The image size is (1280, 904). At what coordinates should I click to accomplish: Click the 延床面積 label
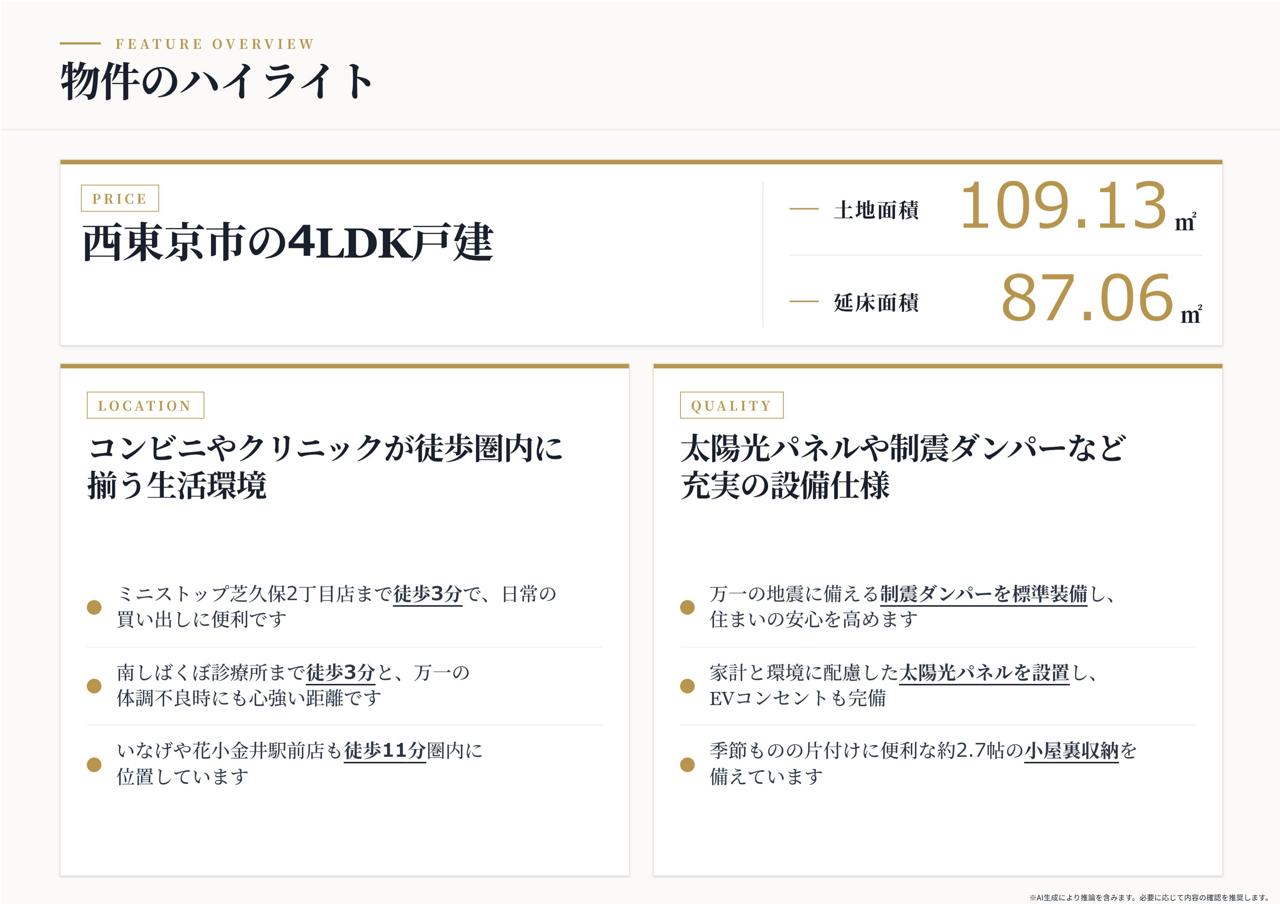(x=876, y=302)
